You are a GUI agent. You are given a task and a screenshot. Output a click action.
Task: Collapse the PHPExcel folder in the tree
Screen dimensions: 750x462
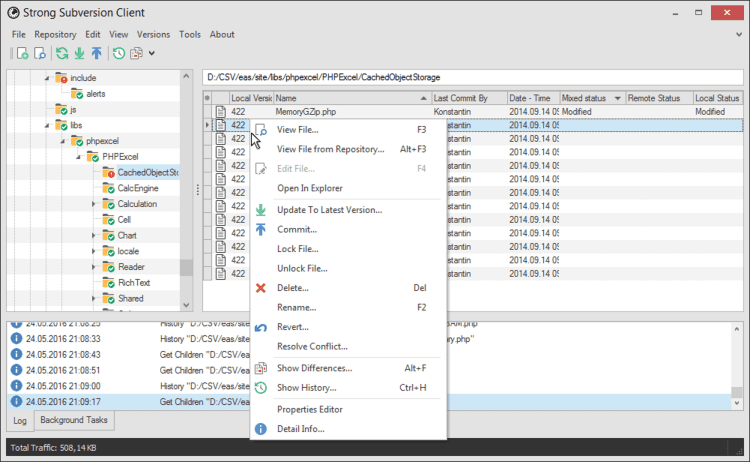pyautogui.click(x=78, y=157)
